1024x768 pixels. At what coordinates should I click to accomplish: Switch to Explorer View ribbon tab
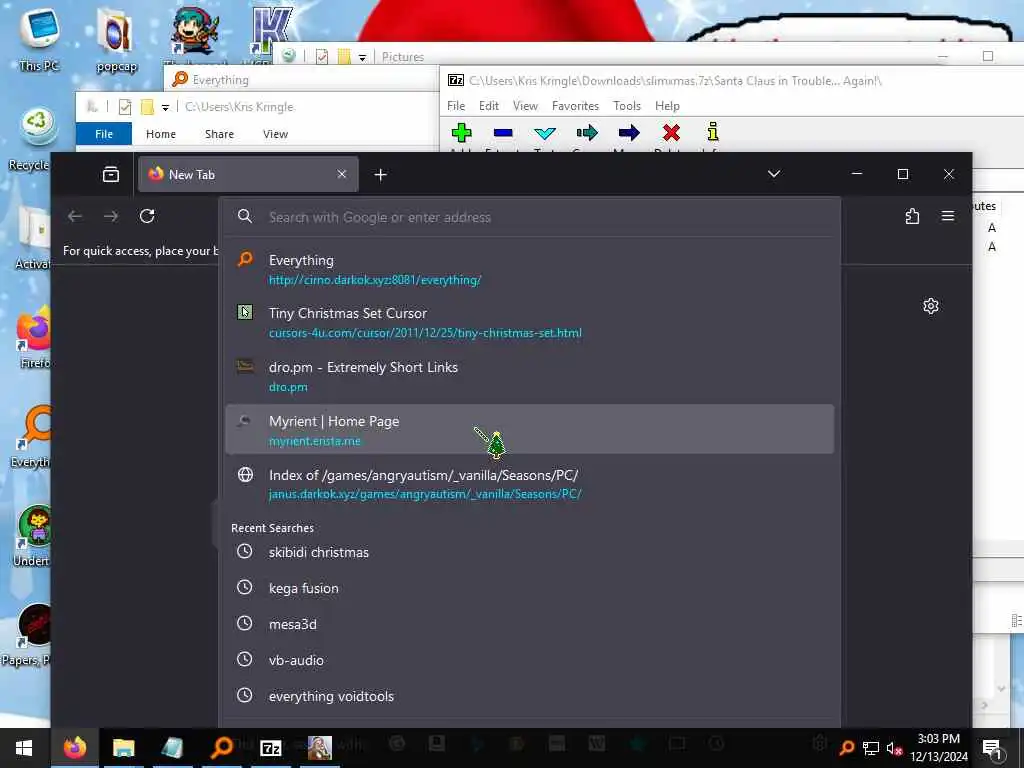tap(276, 134)
